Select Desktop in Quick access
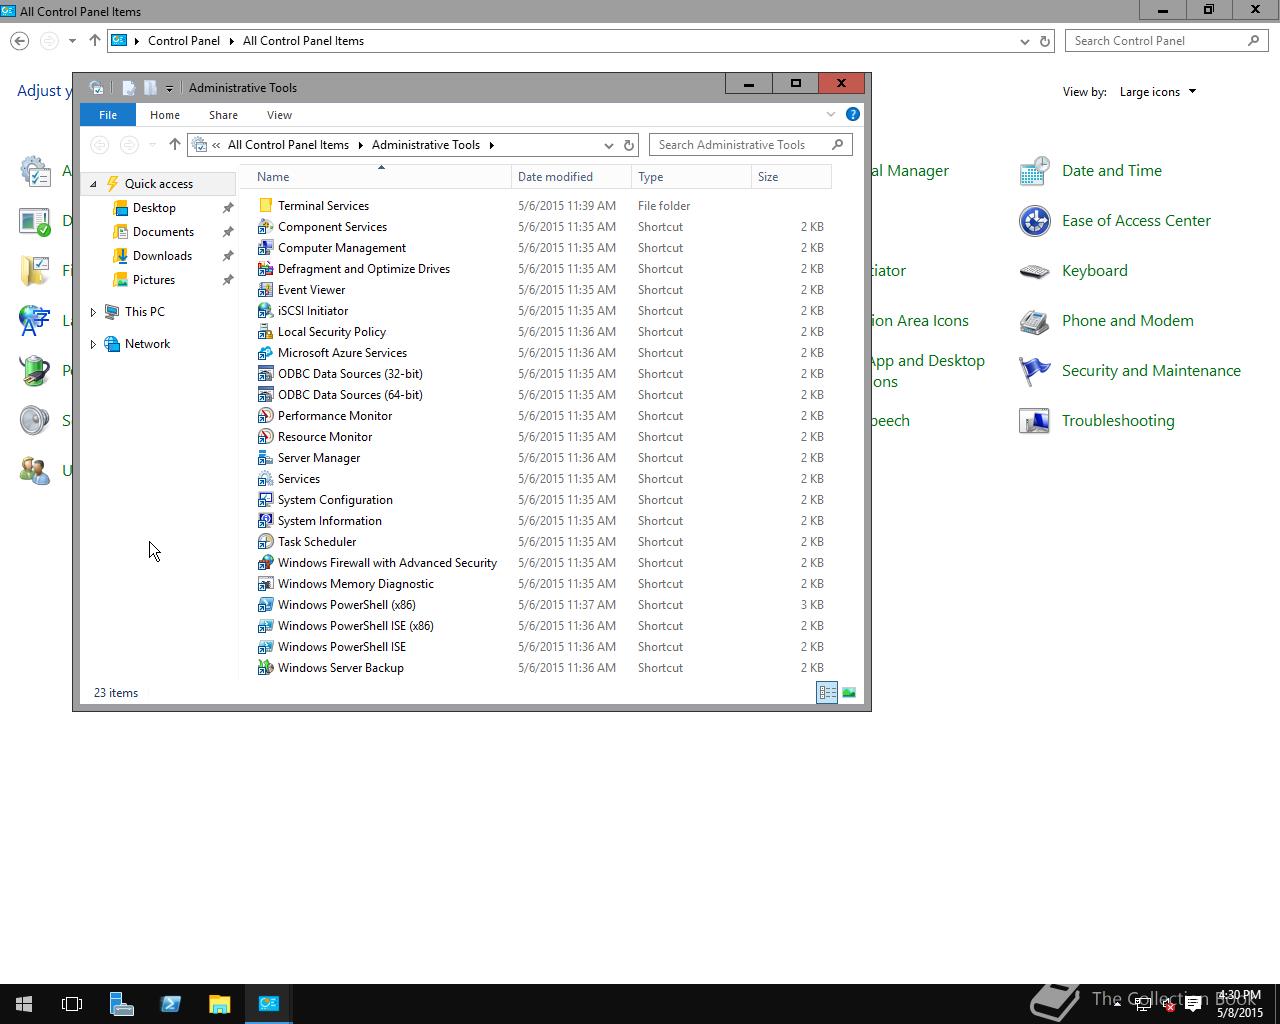Image resolution: width=1280 pixels, height=1024 pixels. pyautogui.click(x=154, y=208)
